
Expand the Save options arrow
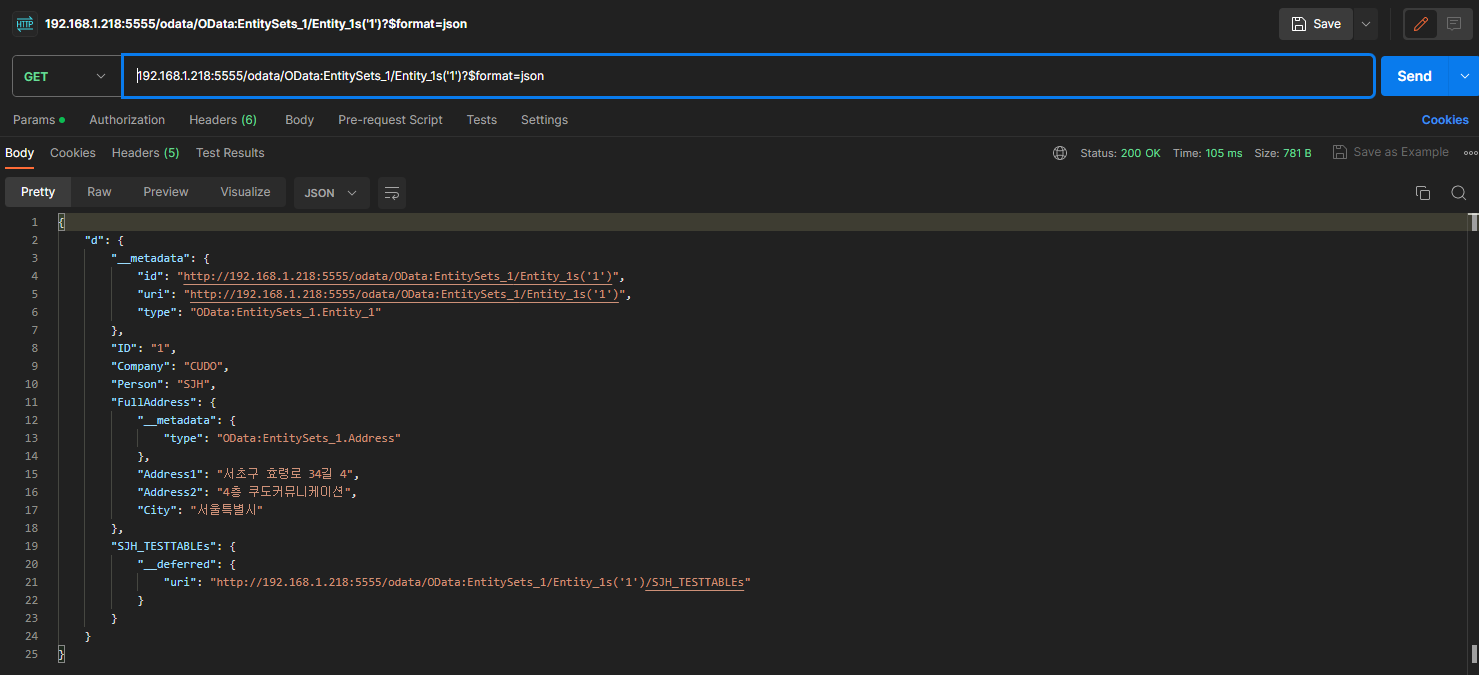[1366, 24]
